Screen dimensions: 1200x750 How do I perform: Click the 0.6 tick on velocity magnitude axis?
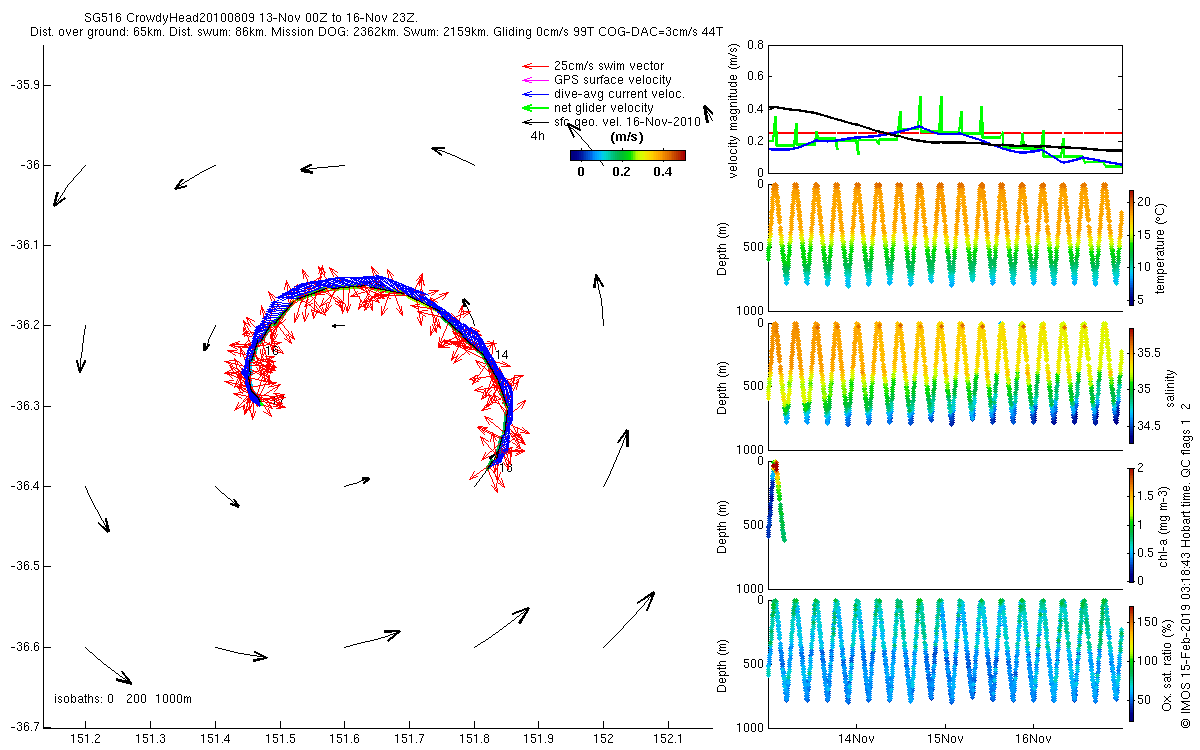pyautogui.click(x=755, y=77)
